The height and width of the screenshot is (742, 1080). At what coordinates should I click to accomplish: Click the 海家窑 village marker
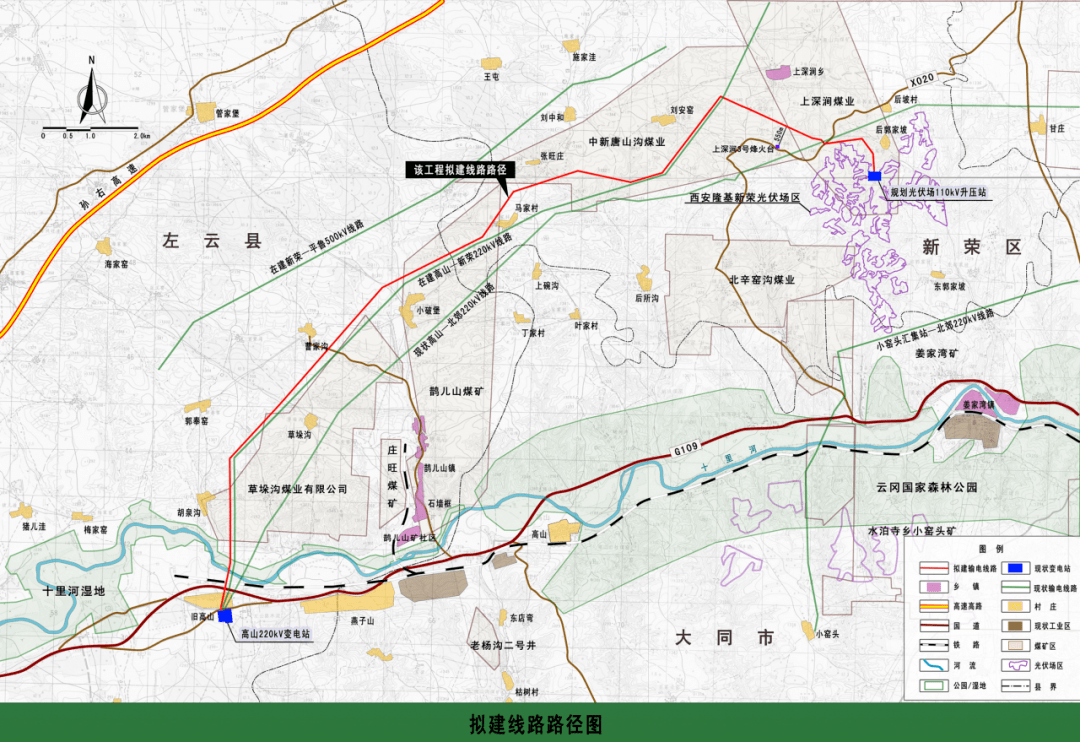click(104, 246)
